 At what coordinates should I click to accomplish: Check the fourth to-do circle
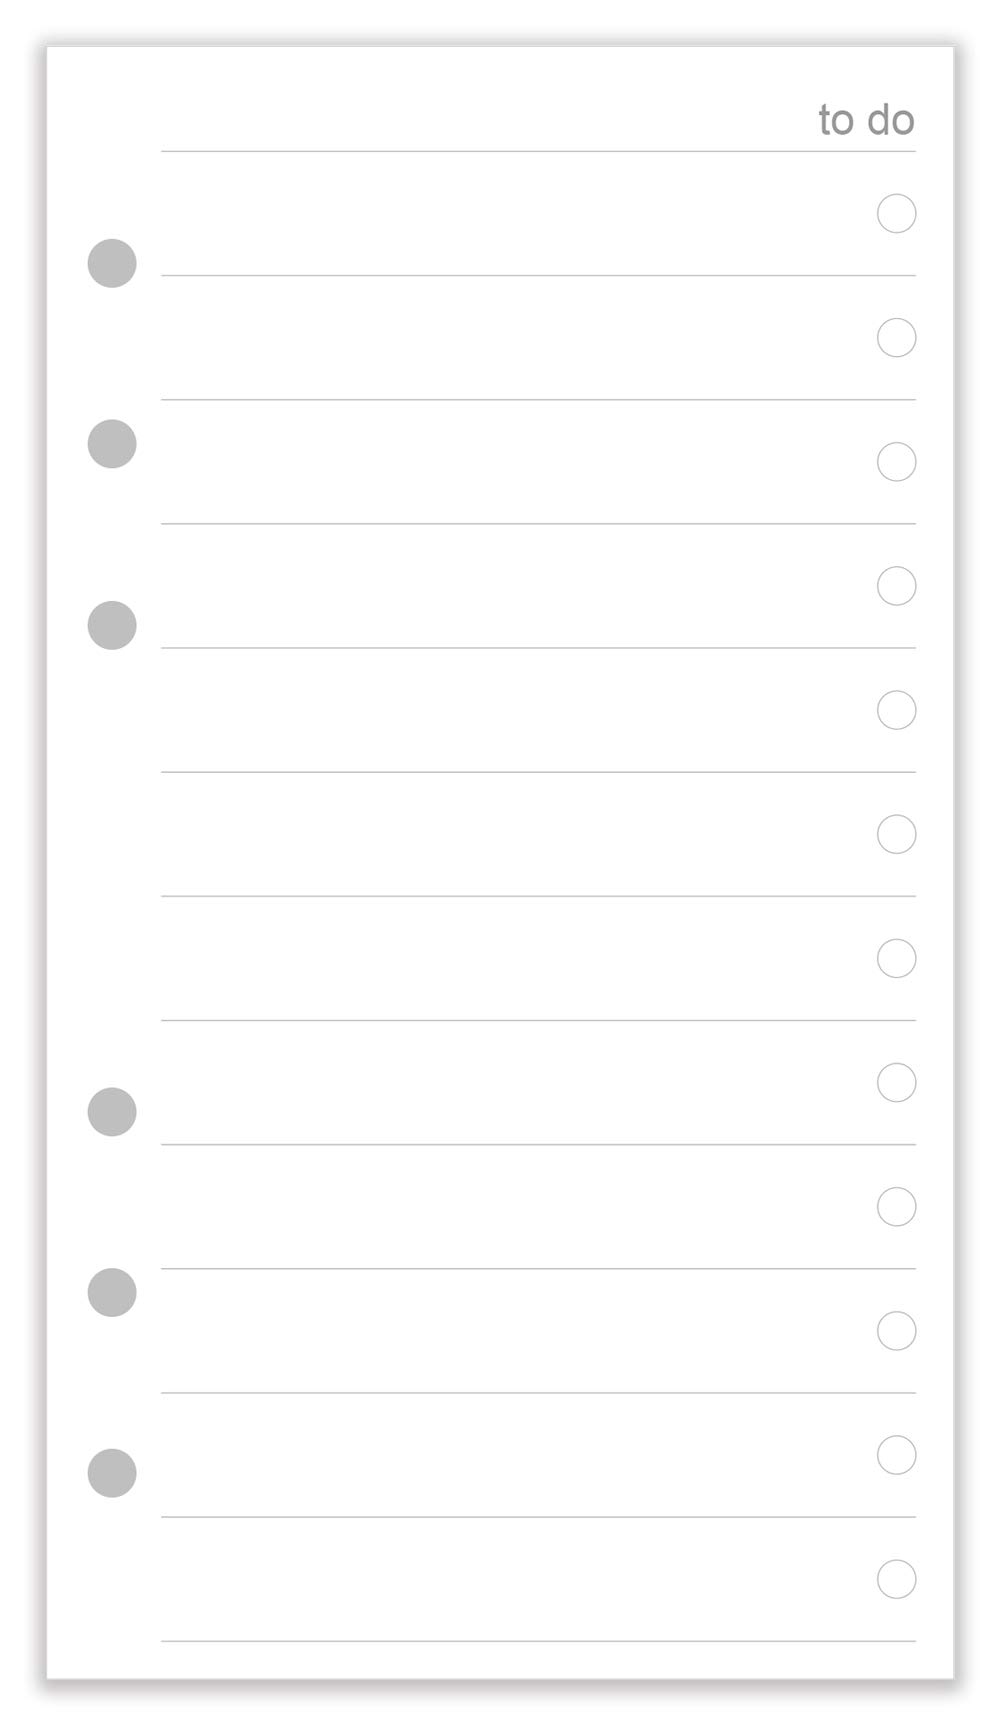click(896, 586)
